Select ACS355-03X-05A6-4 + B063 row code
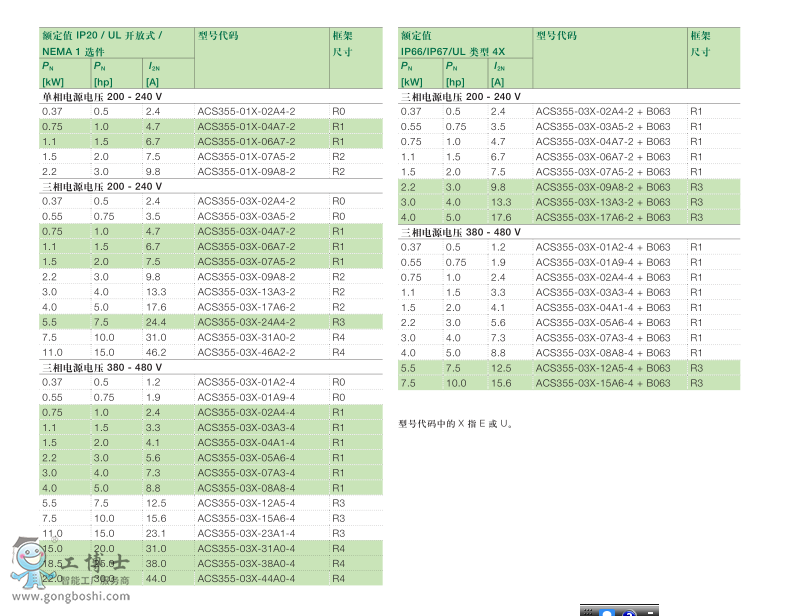This screenshot has height=616, width=790. (603, 323)
